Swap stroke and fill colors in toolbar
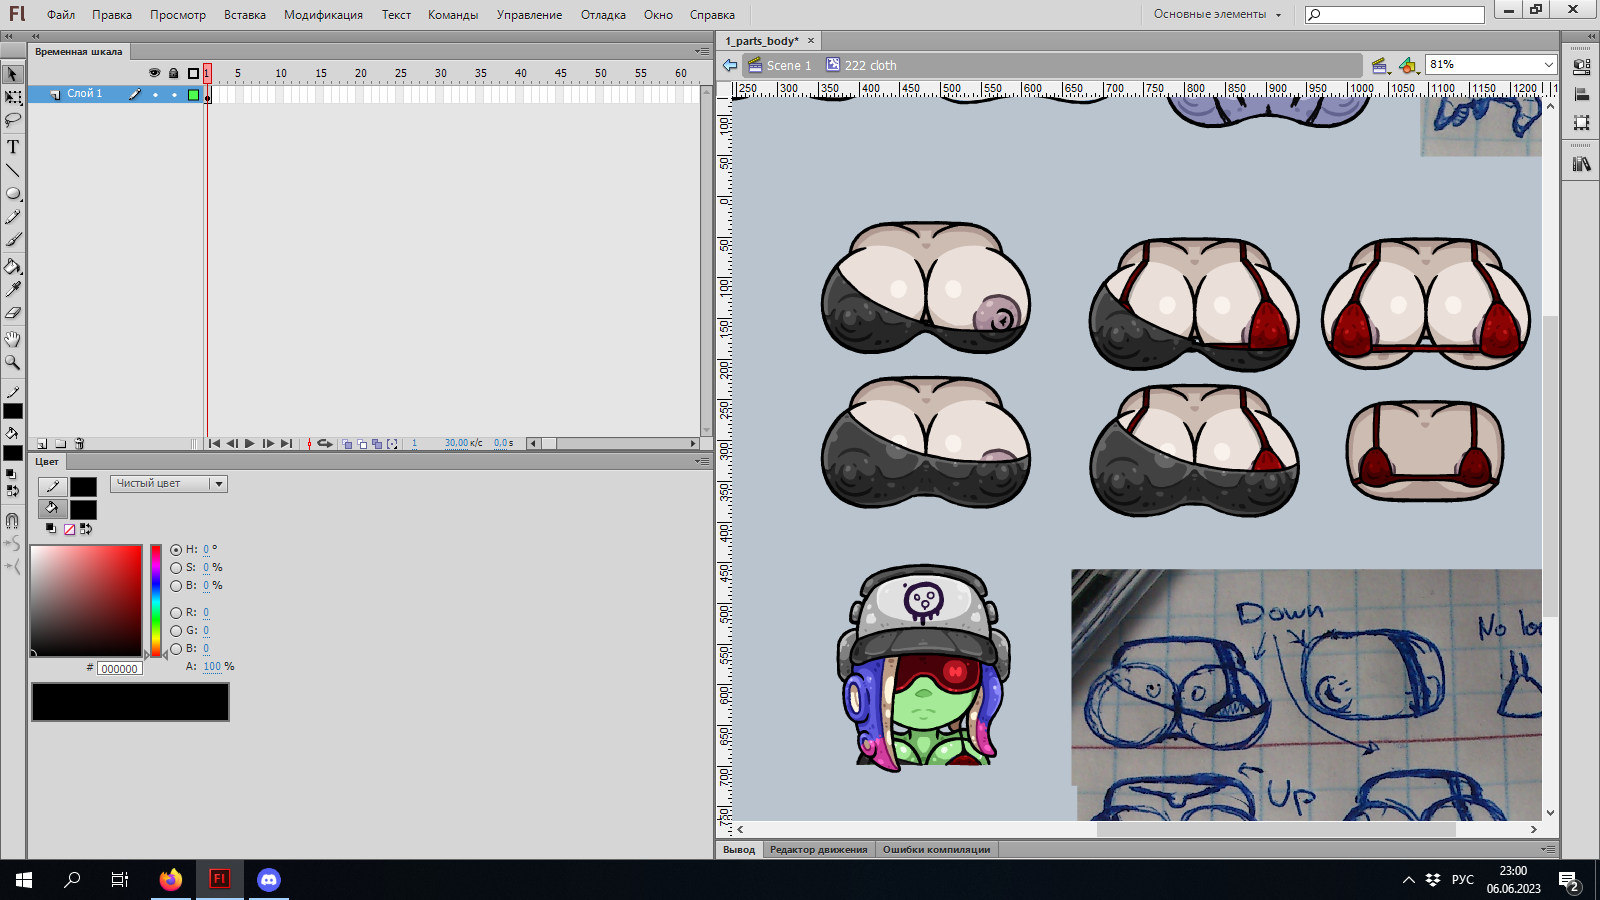Image resolution: width=1600 pixels, height=900 pixels. 13,491
